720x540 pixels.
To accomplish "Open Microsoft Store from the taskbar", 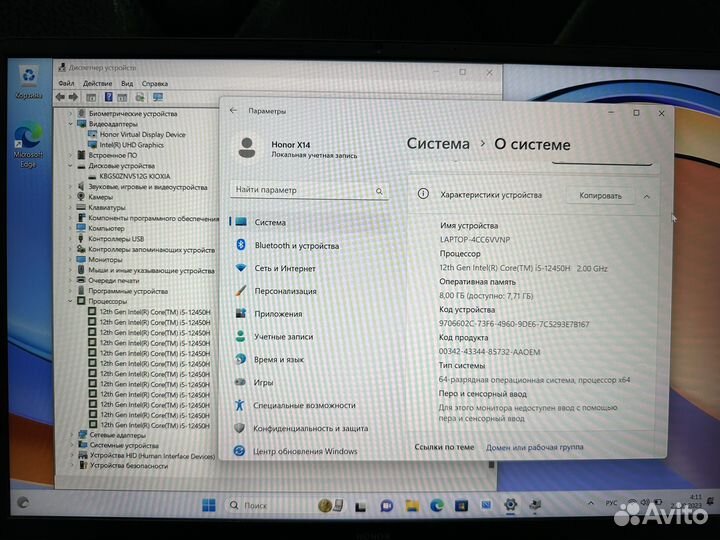I will point(461,506).
